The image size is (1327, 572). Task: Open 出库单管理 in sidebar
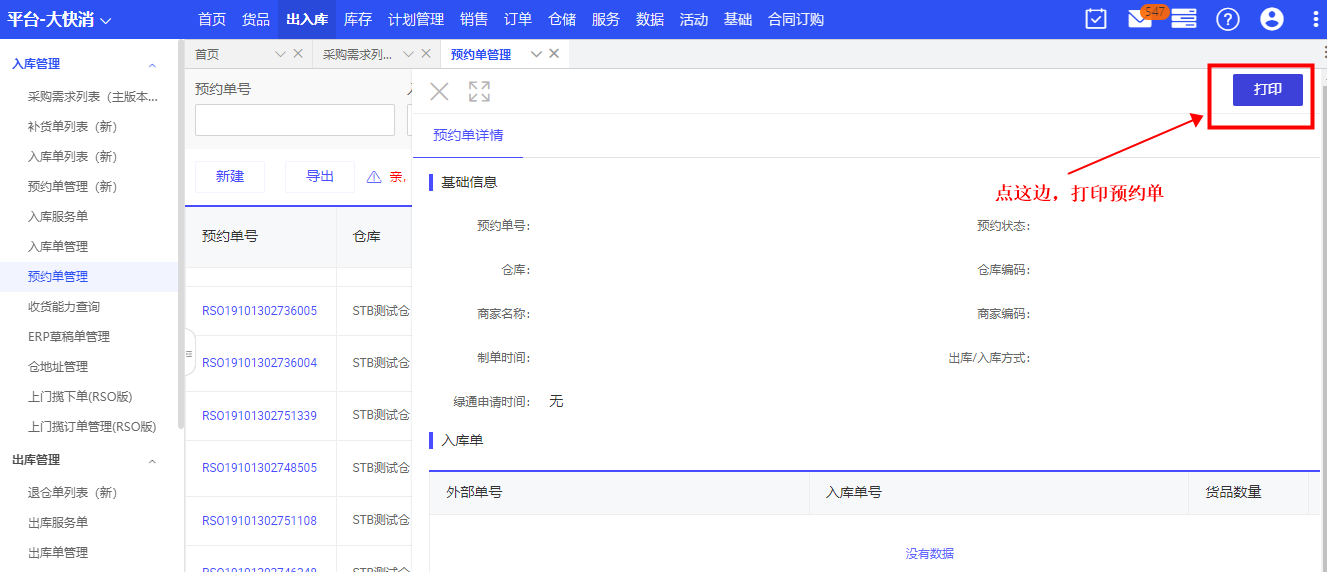click(58, 553)
